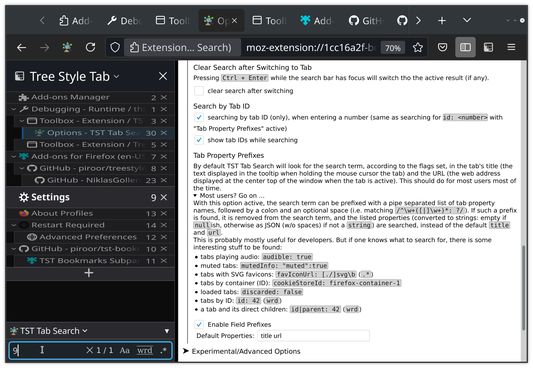Open the Tree Style Tab sidebar switcher dropdown

coord(117,76)
